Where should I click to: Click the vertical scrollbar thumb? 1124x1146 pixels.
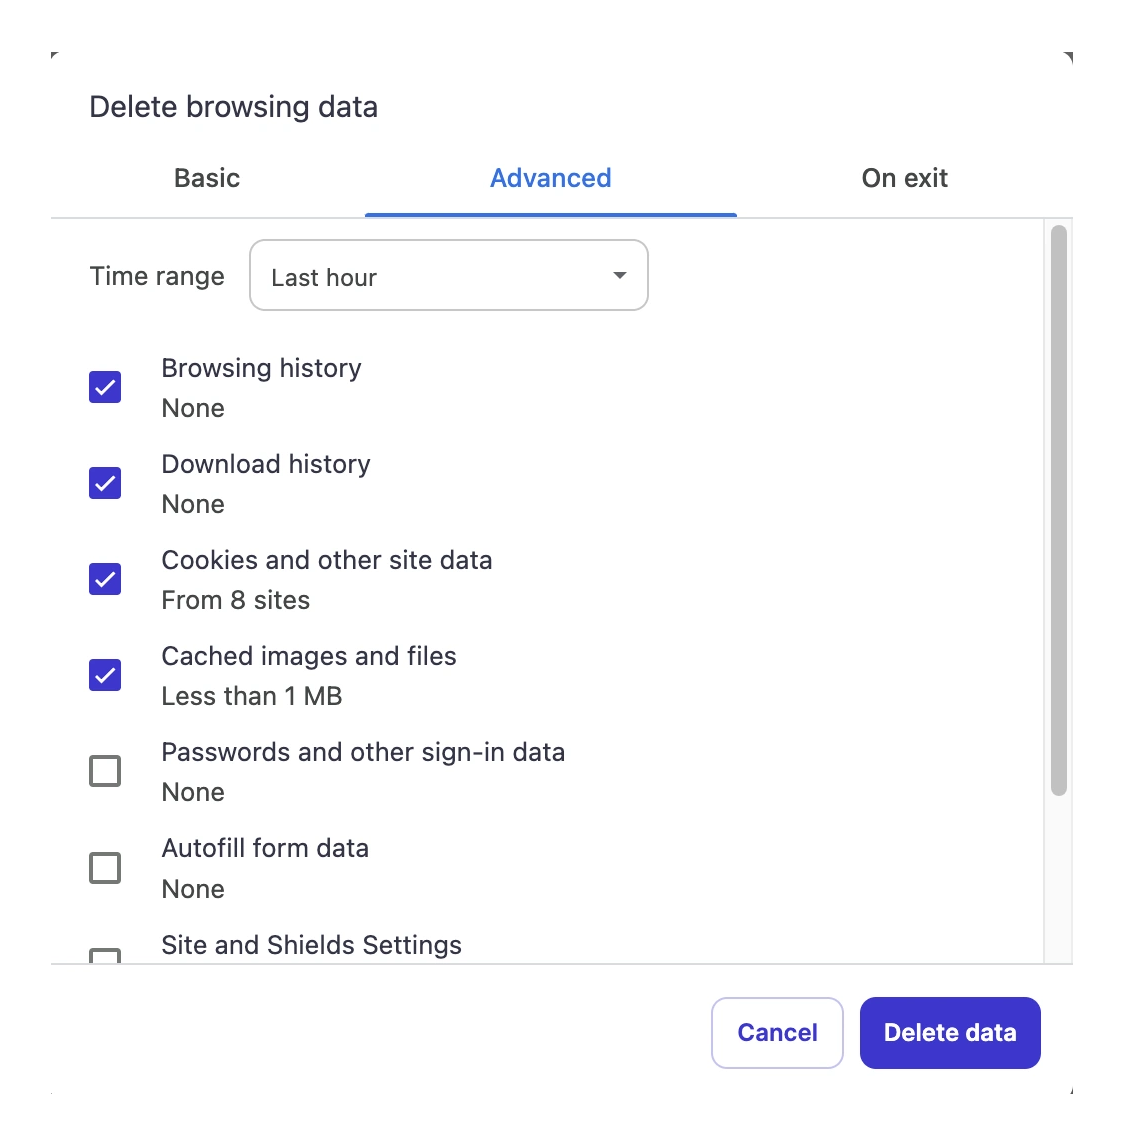[1061, 510]
